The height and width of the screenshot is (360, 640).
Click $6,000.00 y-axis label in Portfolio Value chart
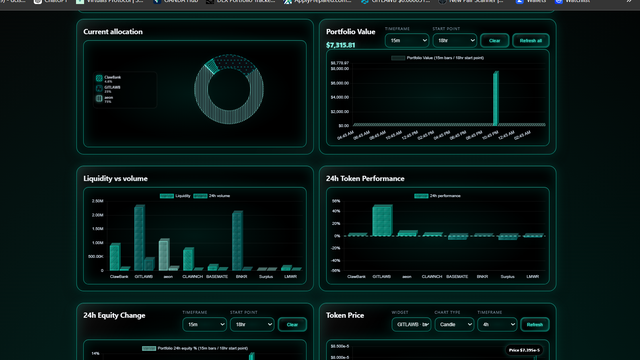340,83
